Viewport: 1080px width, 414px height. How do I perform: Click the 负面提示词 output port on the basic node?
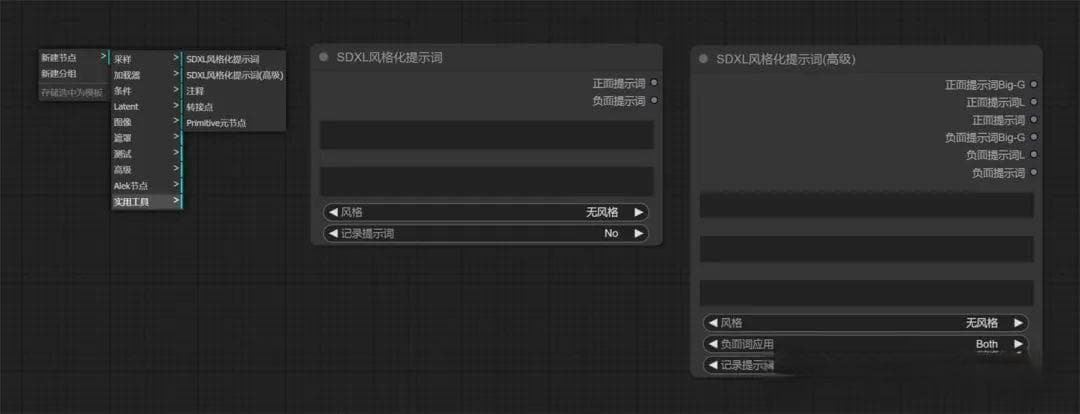[654, 101]
